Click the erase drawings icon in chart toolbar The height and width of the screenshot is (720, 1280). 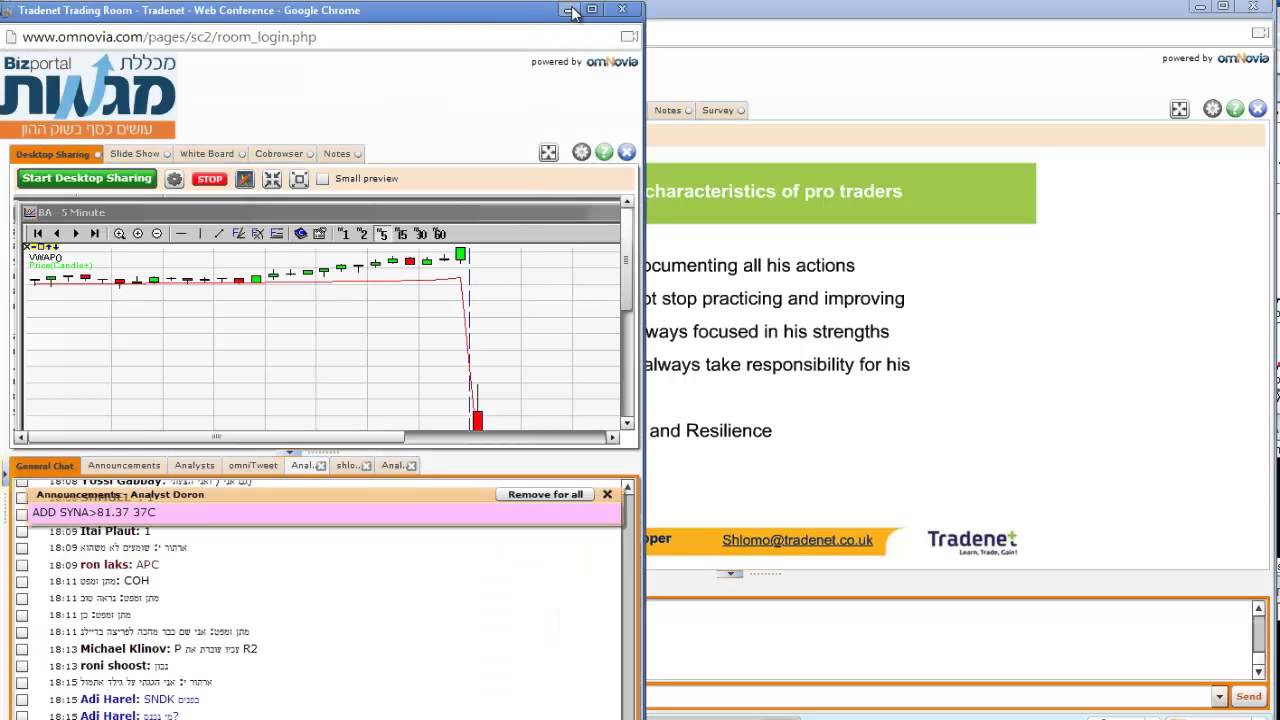pyautogui.click(x=257, y=234)
